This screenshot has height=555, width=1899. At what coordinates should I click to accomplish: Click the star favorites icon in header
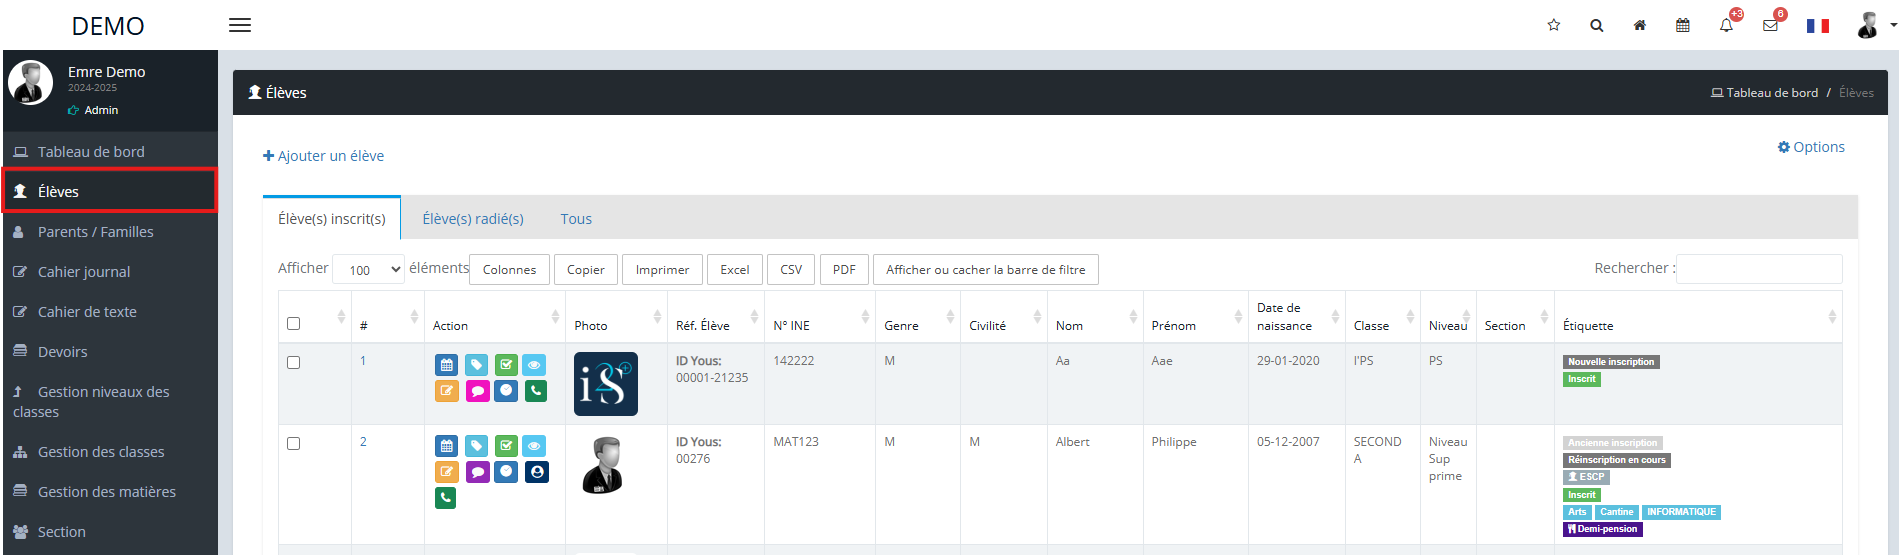(x=1554, y=26)
